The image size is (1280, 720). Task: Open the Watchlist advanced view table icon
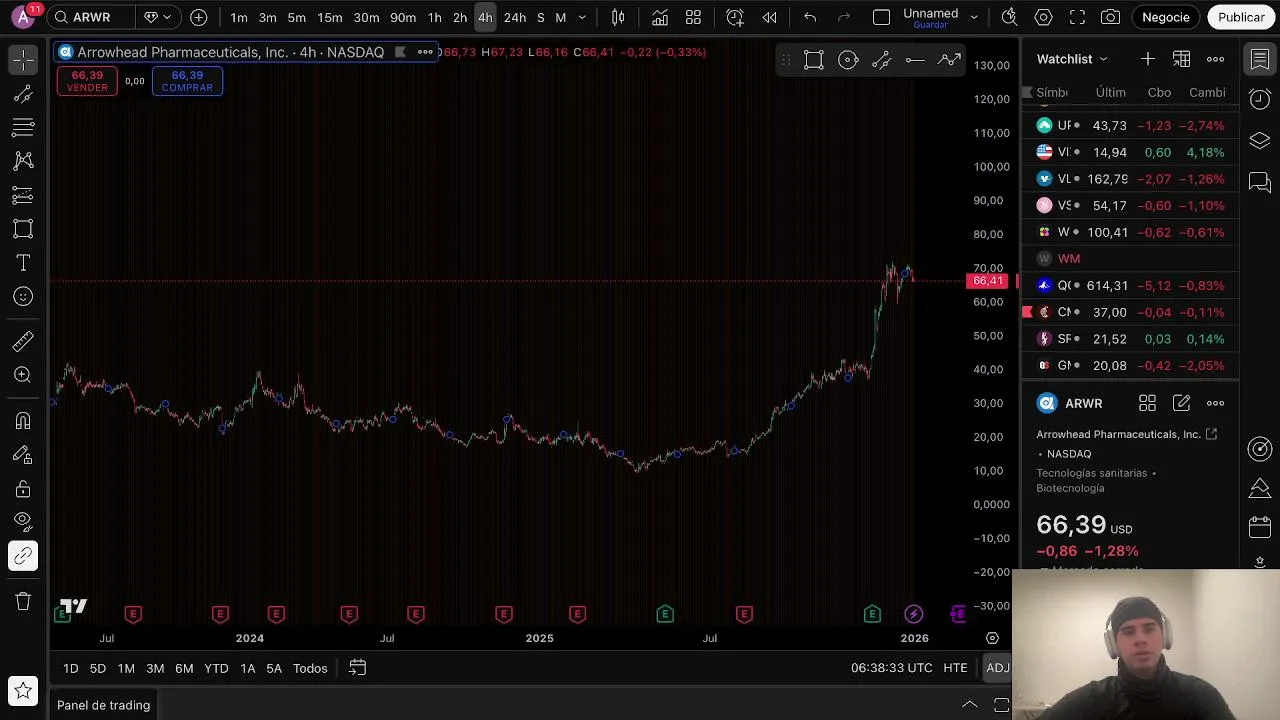(1181, 59)
